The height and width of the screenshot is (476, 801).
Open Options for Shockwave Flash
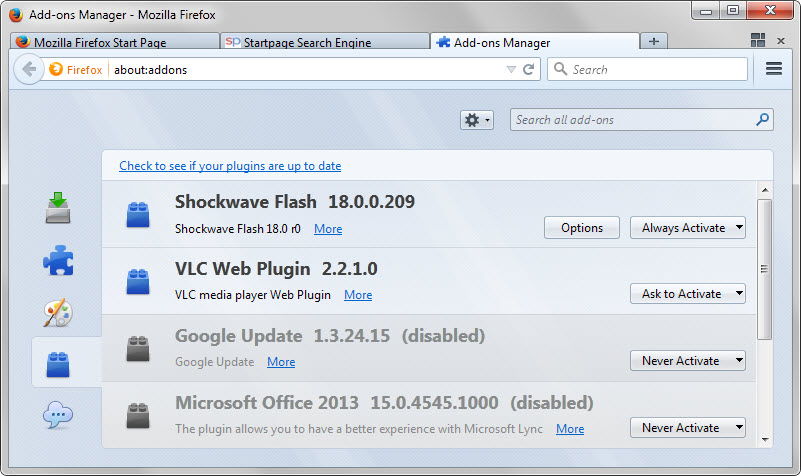click(x=582, y=228)
